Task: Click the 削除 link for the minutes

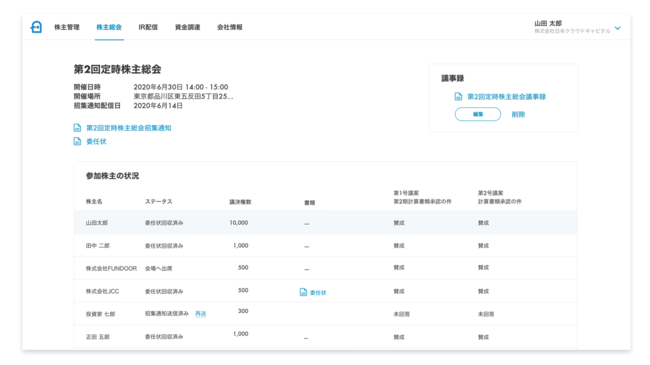Action: pyautogui.click(x=518, y=114)
